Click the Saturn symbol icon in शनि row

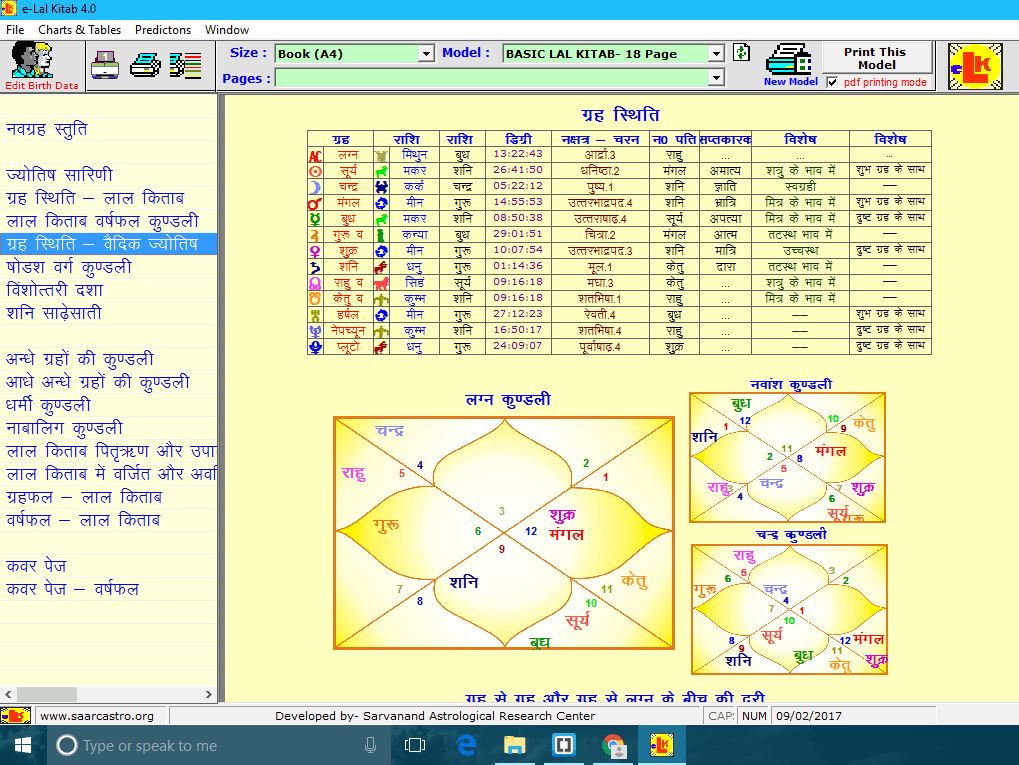[x=315, y=267]
